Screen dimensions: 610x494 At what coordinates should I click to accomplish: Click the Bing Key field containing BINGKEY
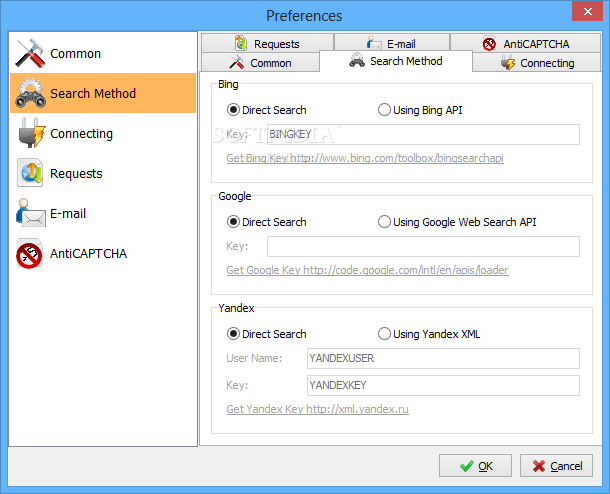point(423,135)
